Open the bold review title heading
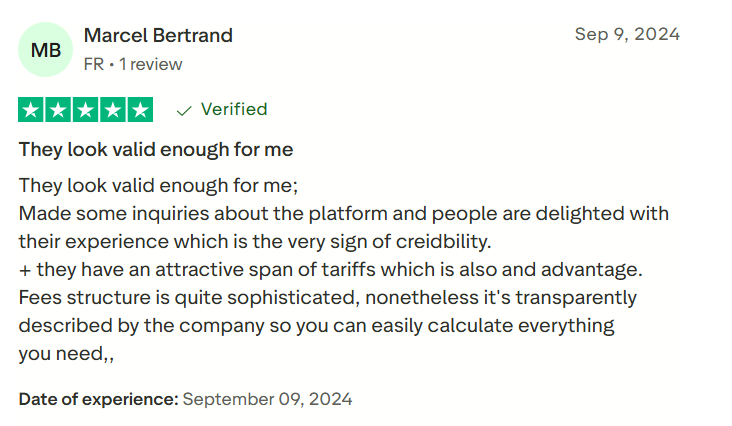This screenshot has width=732, height=426. tap(156, 150)
